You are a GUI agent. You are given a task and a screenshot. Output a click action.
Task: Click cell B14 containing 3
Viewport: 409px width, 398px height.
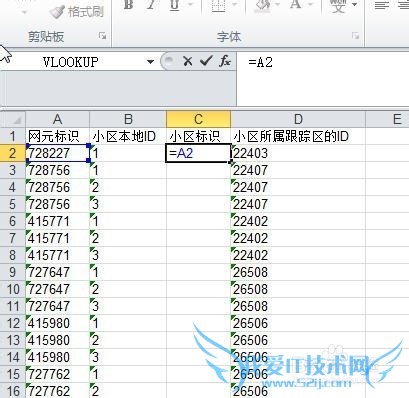tap(128, 357)
